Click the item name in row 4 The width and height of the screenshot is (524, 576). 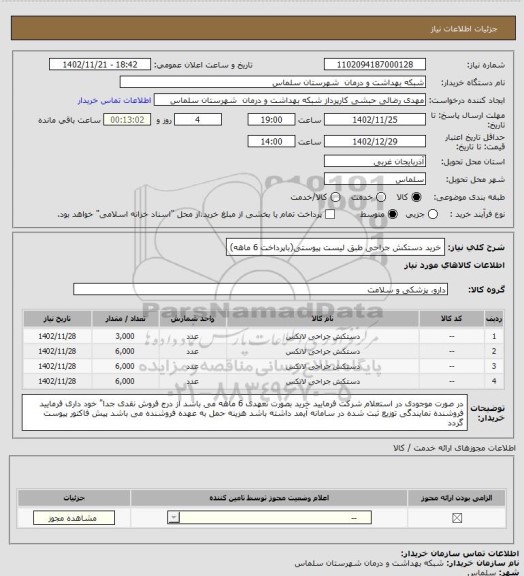(323, 382)
